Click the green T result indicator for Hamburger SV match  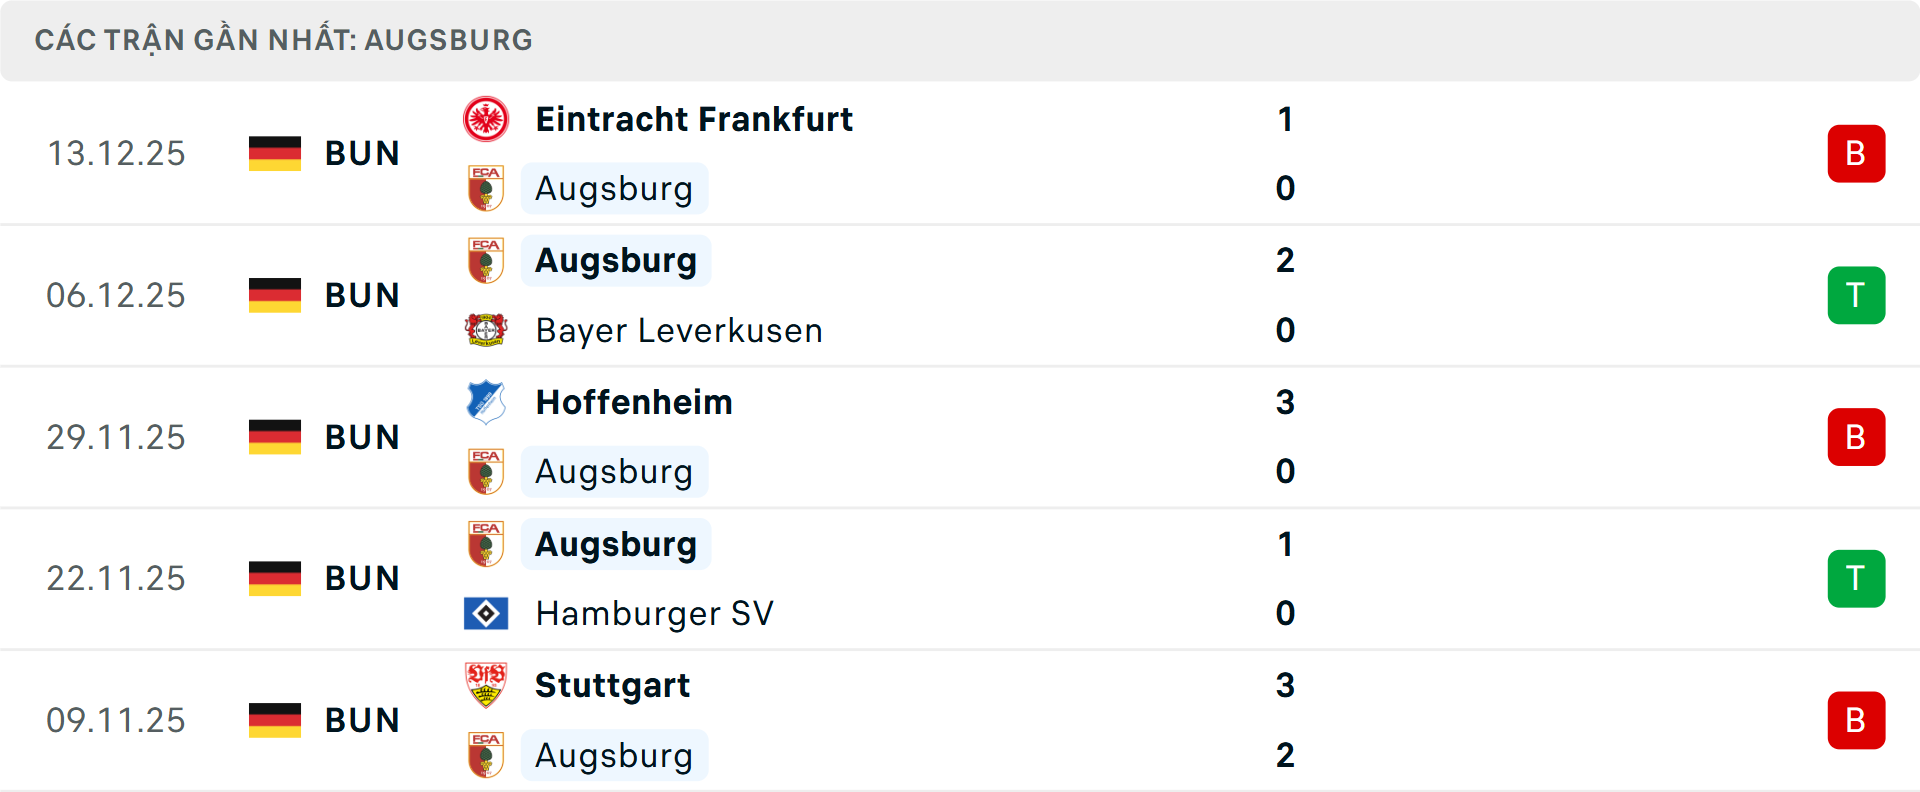tap(1856, 578)
